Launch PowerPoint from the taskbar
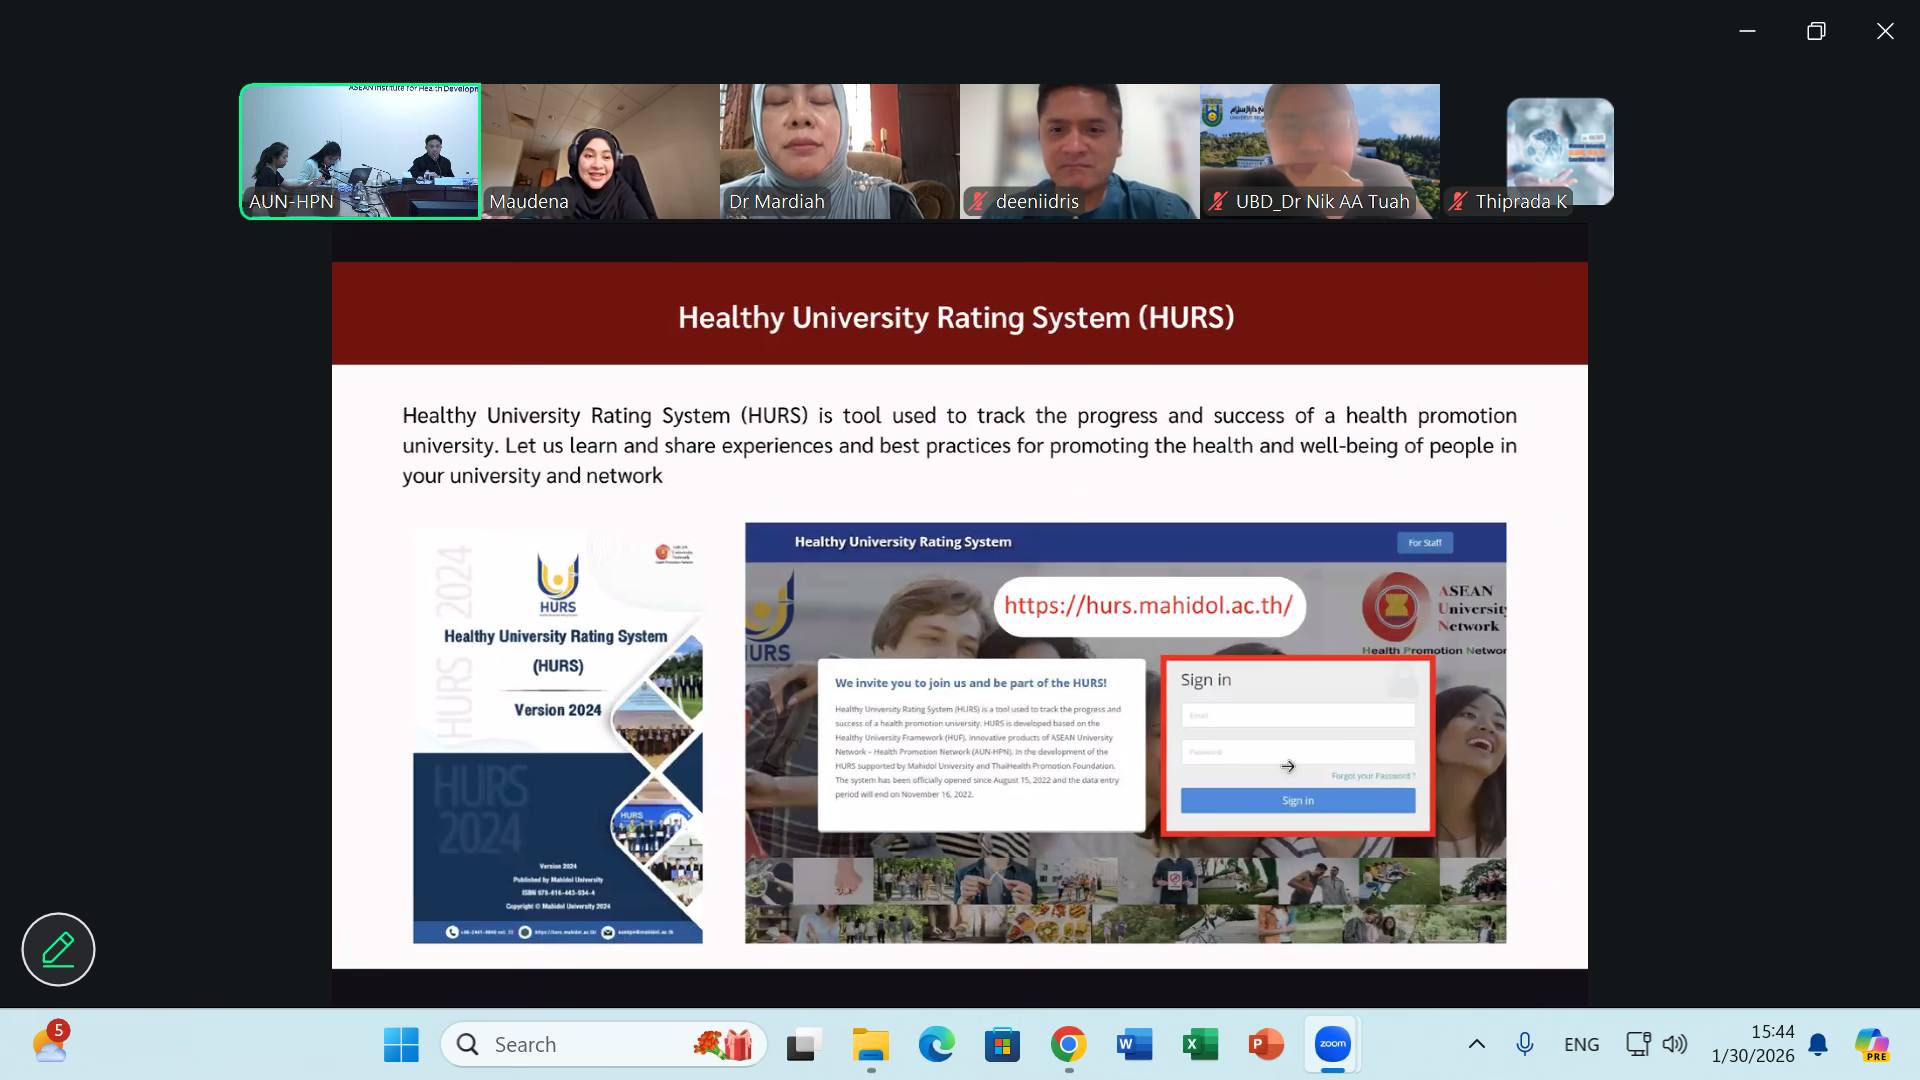The image size is (1920, 1080). tap(1265, 1043)
